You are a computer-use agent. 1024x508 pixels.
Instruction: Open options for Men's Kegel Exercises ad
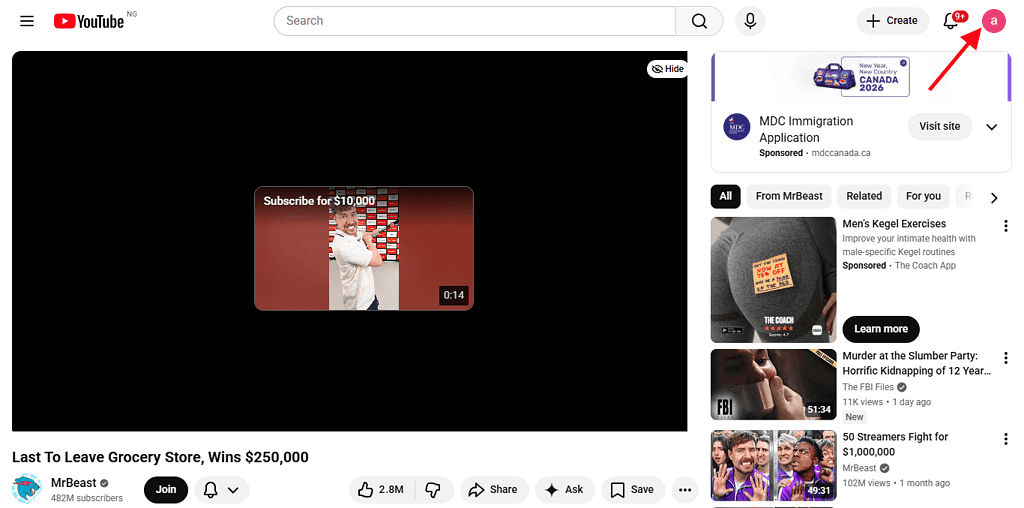[x=1006, y=226]
